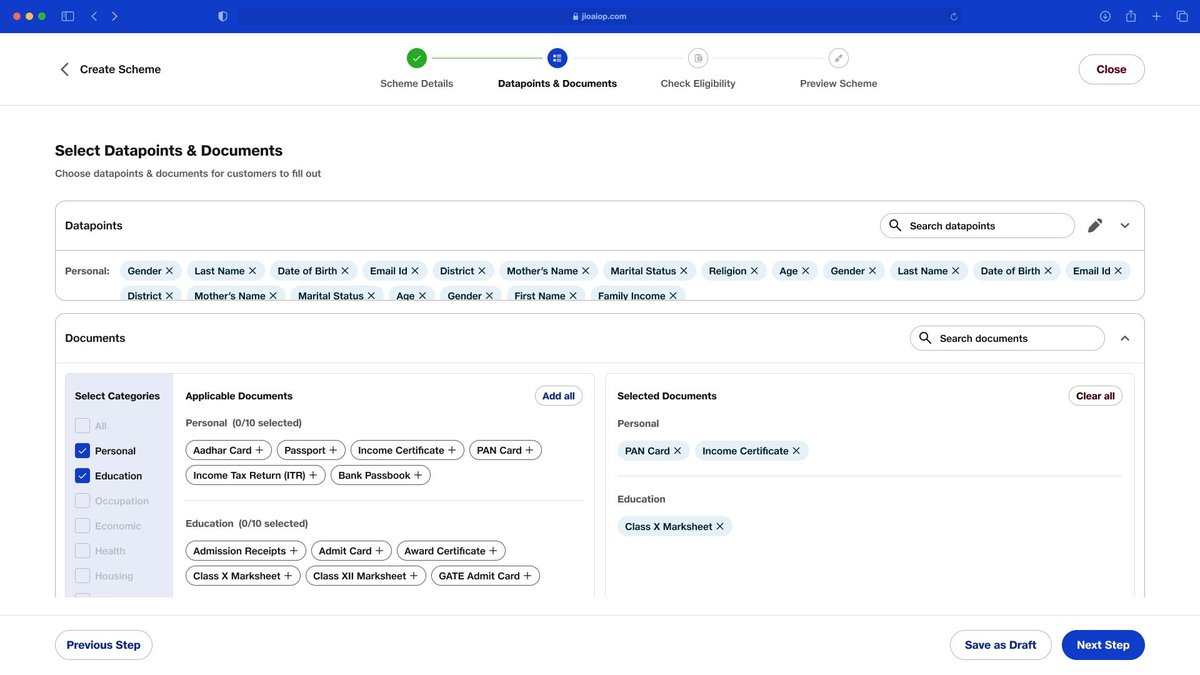Screen dimensions: 1200x675
Task: Click the Add all documents button
Action: (558, 395)
